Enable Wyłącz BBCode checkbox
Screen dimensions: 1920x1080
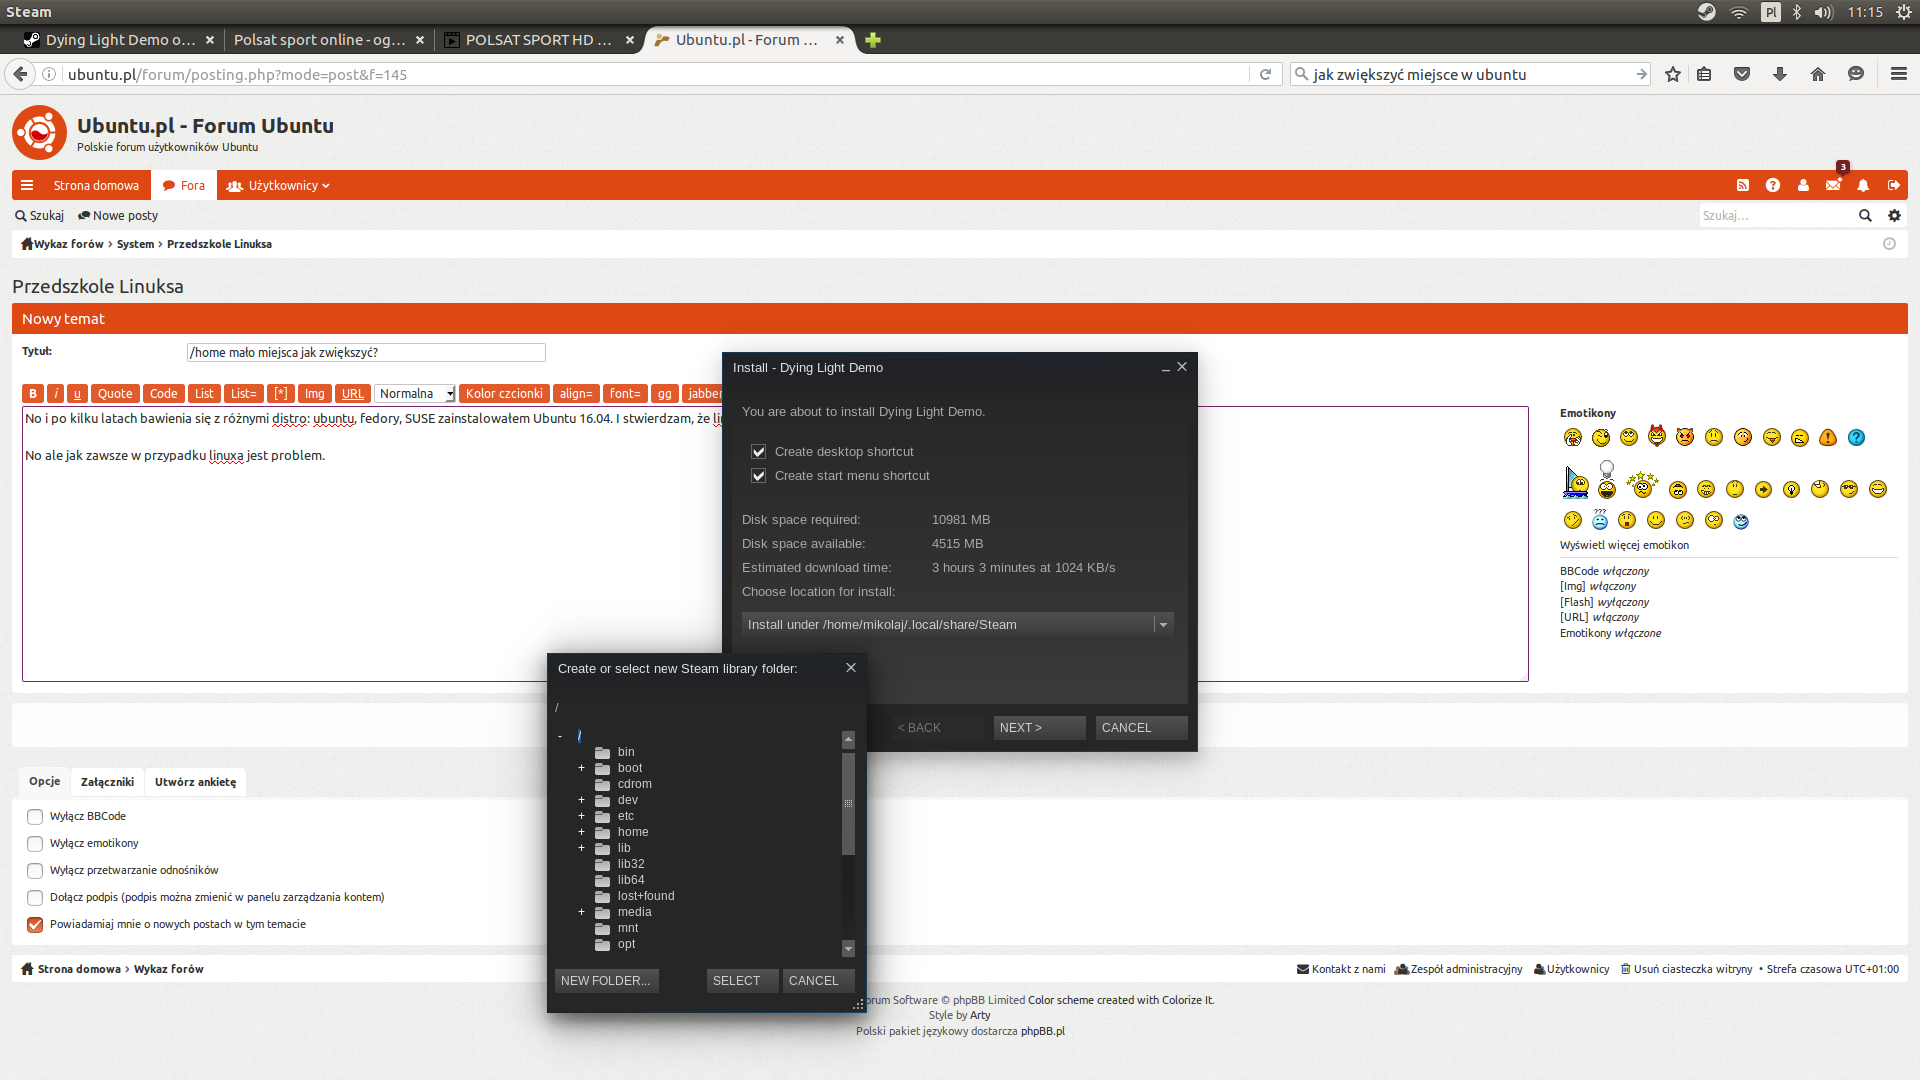35,817
